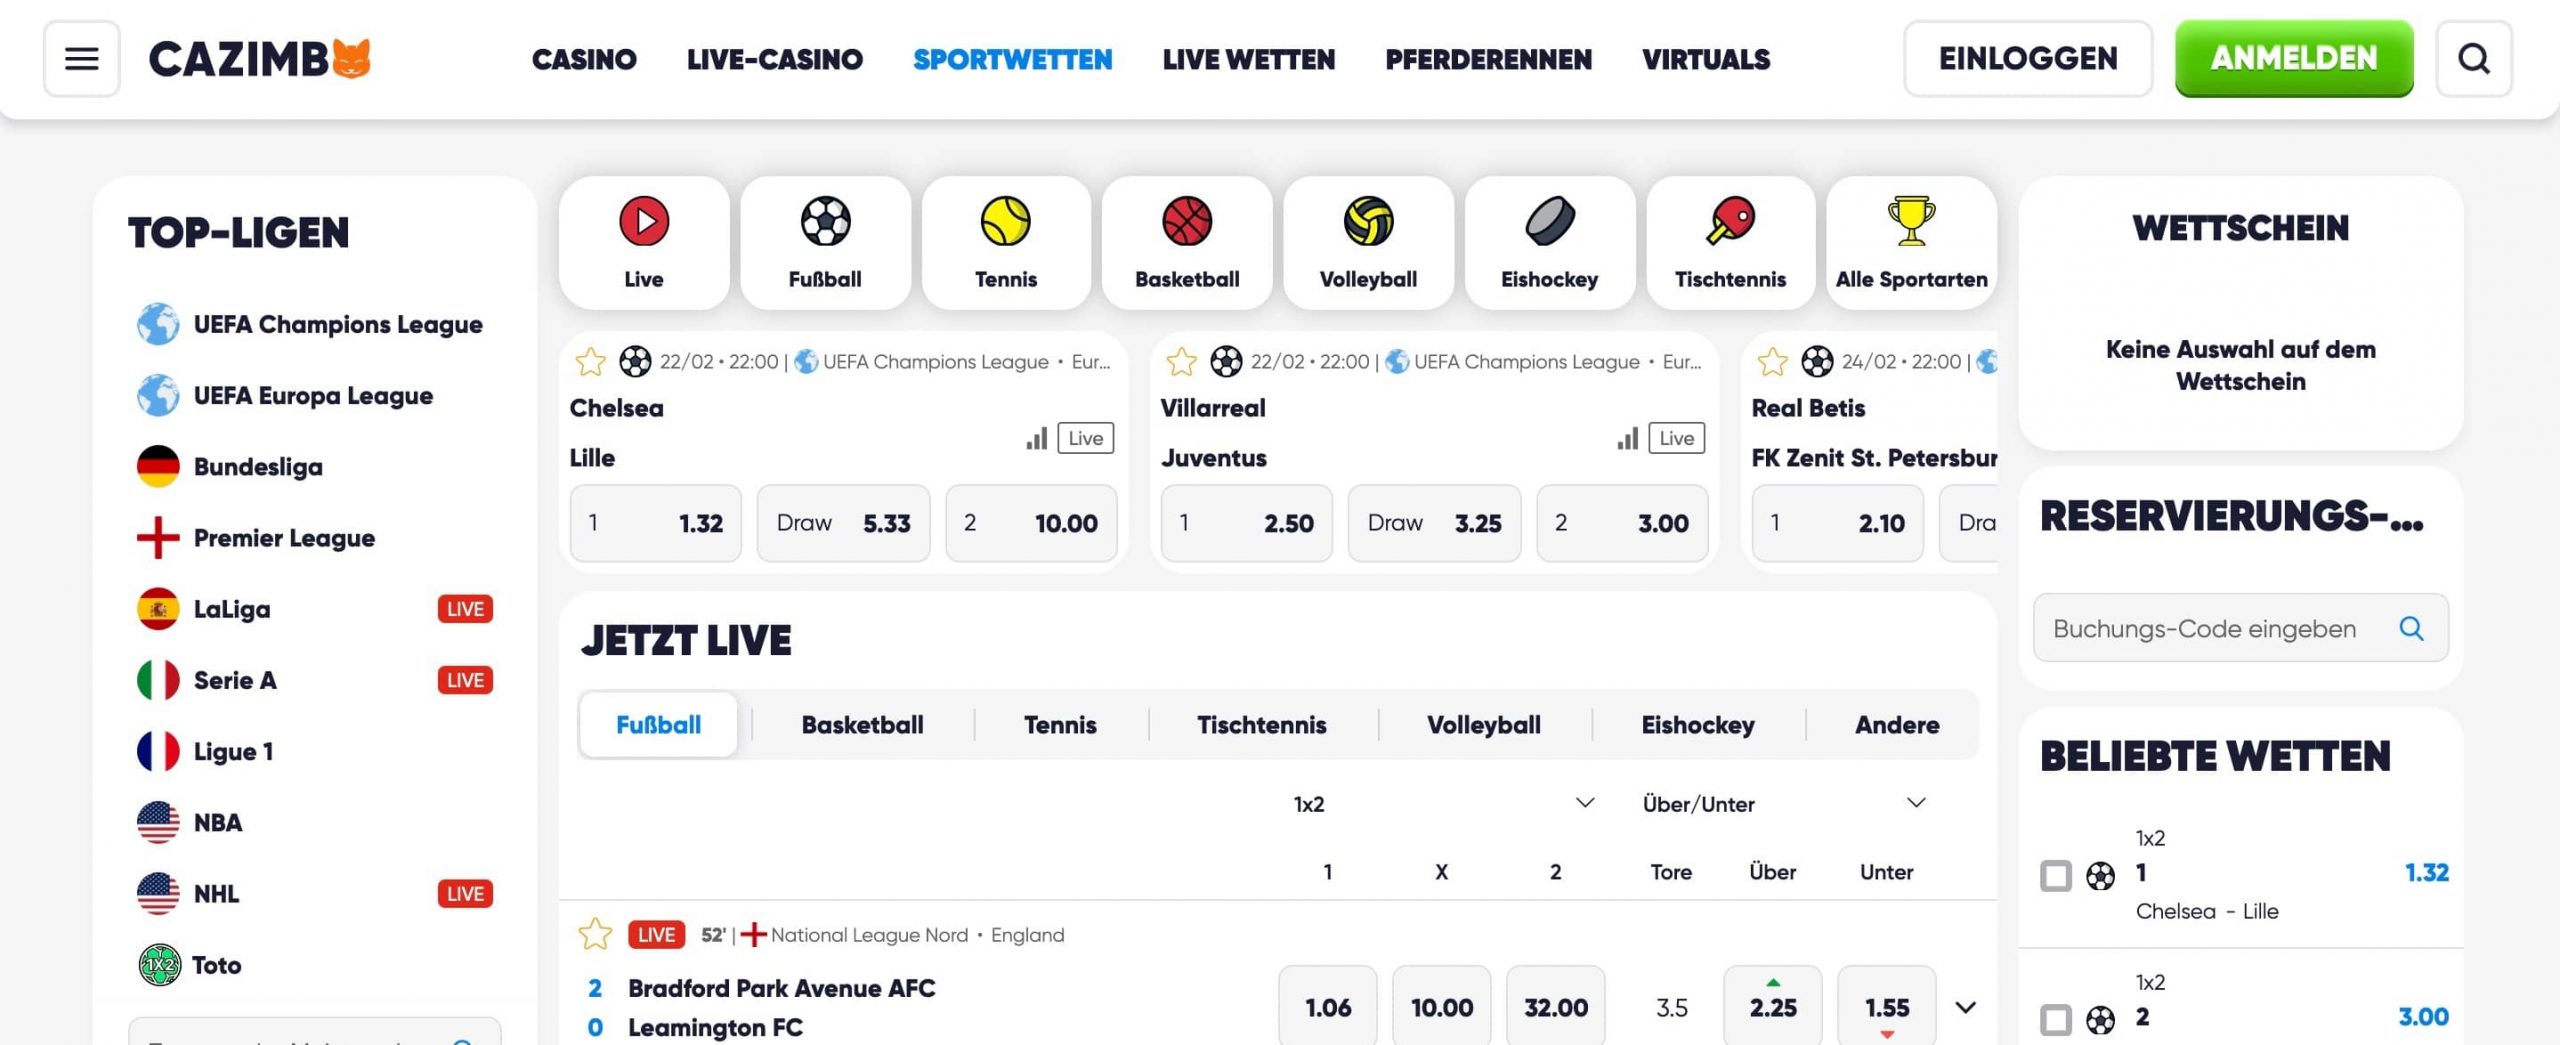Favorite the Chelsea vs Lille match star
This screenshot has height=1045, width=2560.
click(590, 361)
